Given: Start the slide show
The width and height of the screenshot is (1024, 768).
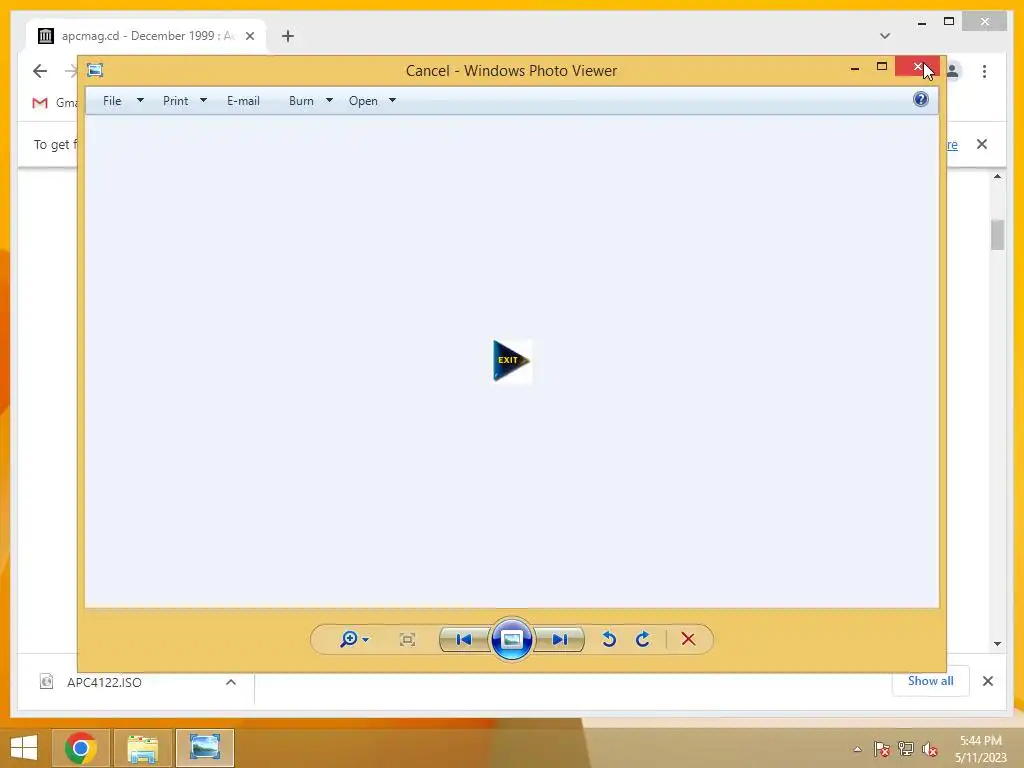Looking at the screenshot, I should click(x=511, y=639).
